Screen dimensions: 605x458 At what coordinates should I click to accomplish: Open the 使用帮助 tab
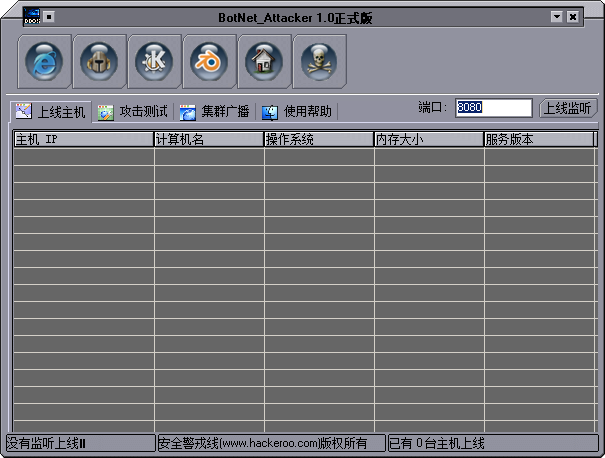tap(297, 111)
